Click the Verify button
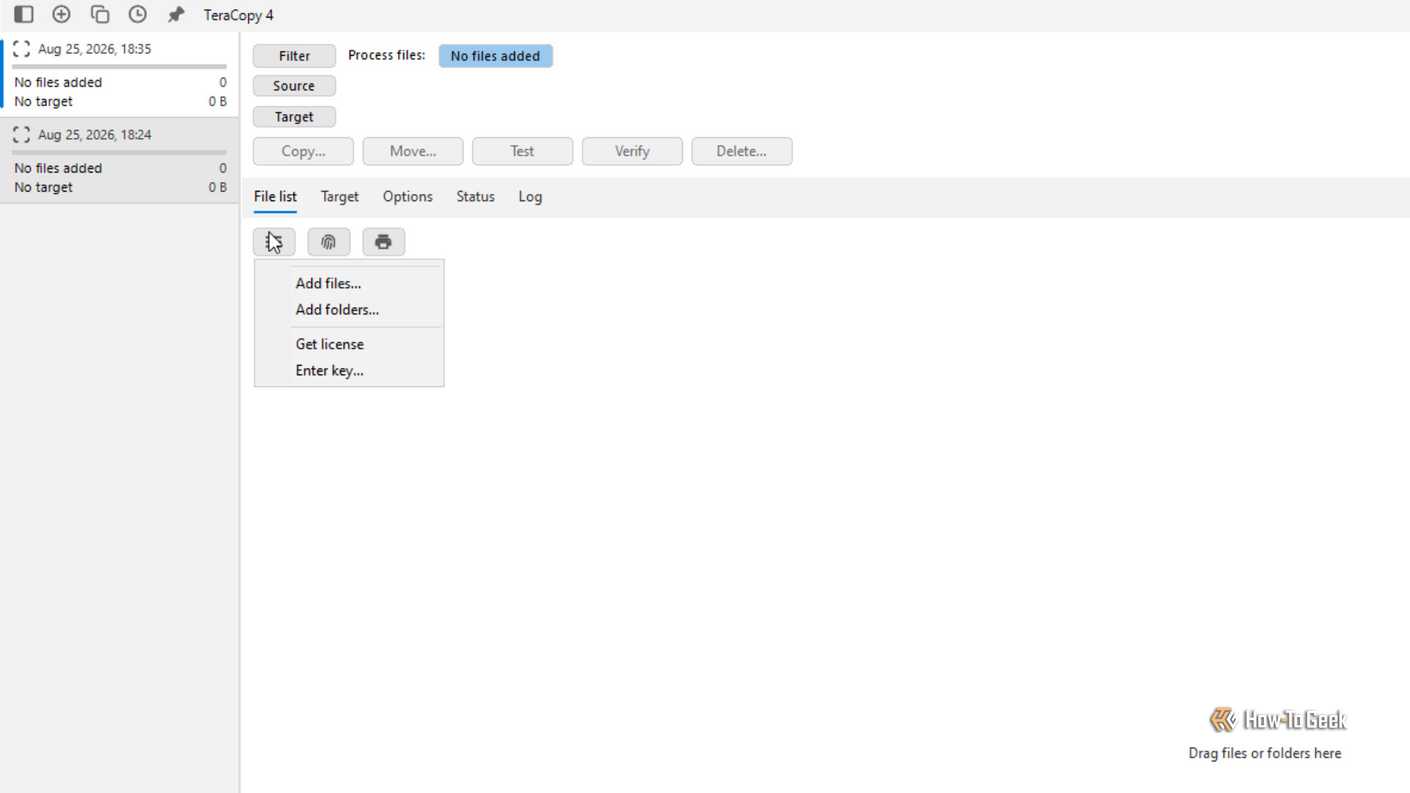Image resolution: width=1410 pixels, height=793 pixels. 632,151
